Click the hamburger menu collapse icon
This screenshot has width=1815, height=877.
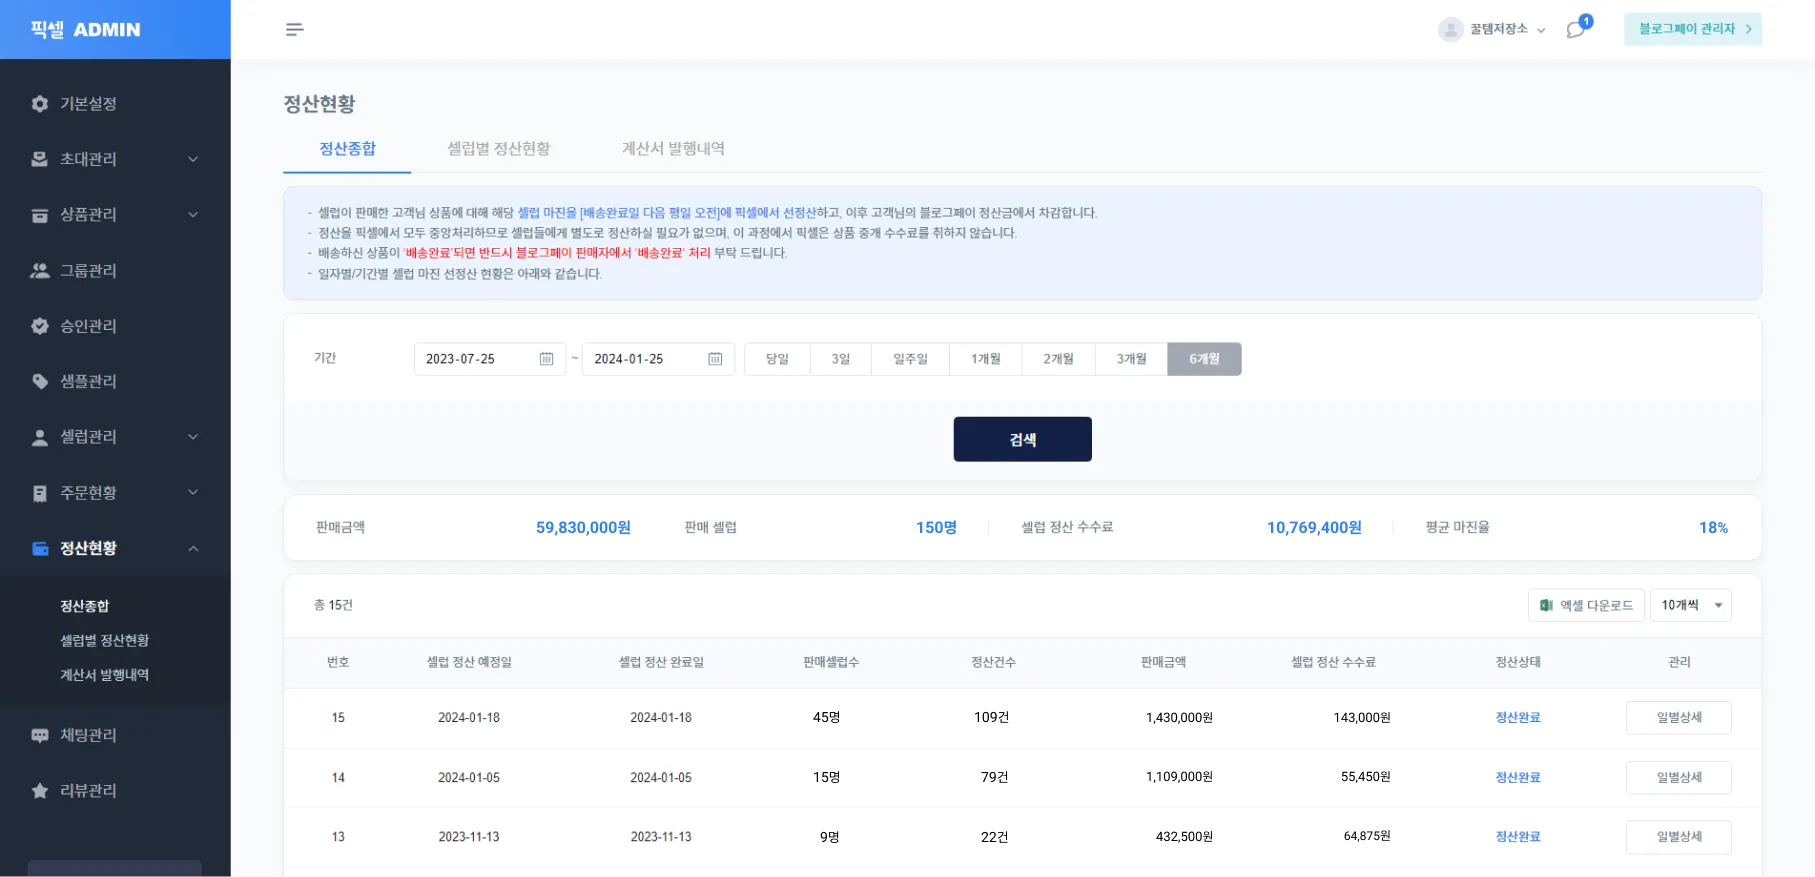pos(294,30)
